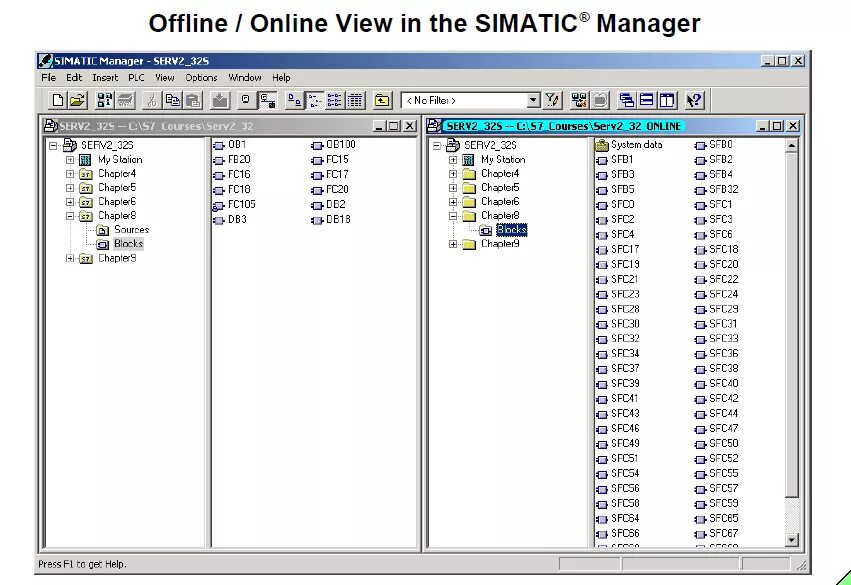Open the Edit menu
Screen dimensions: 851x585
click(74, 78)
